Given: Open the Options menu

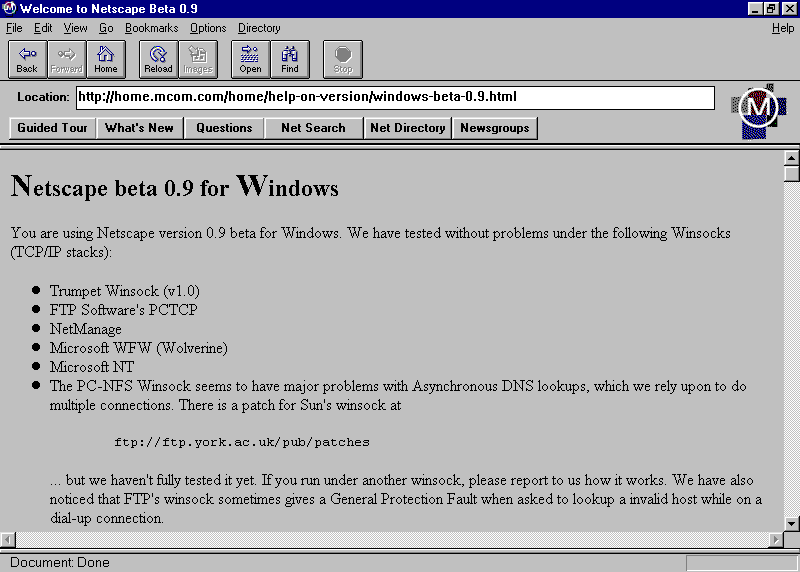Looking at the screenshot, I should click(x=208, y=28).
